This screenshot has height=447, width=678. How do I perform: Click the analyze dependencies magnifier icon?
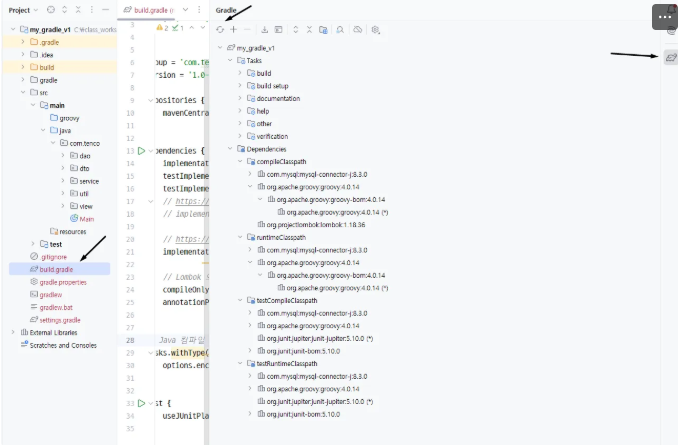point(340,29)
